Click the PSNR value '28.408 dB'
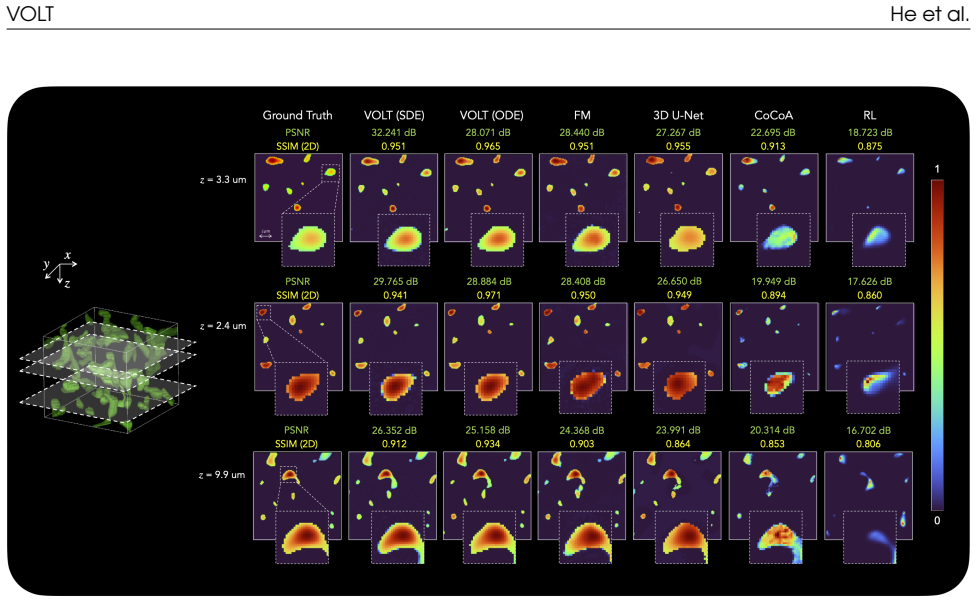The image size is (977, 602). coord(583,281)
